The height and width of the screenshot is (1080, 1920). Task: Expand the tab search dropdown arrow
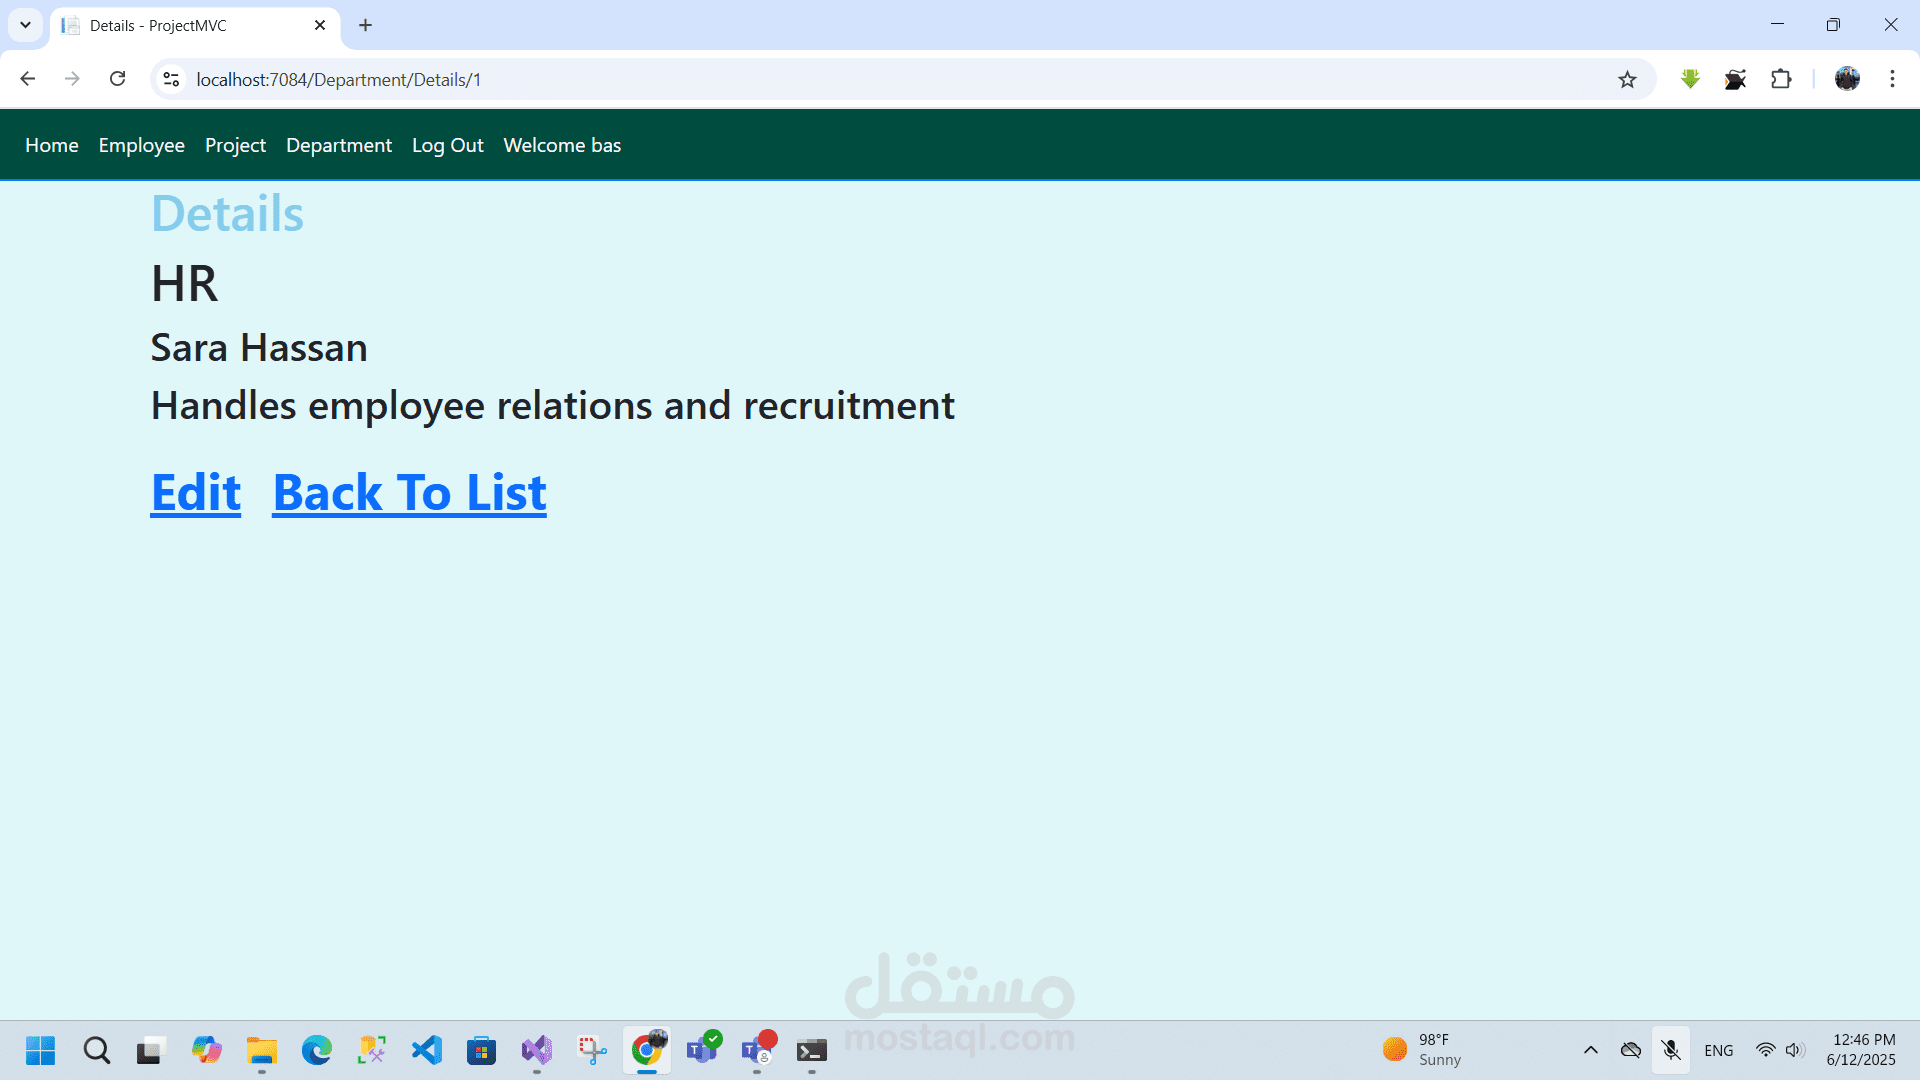25,25
